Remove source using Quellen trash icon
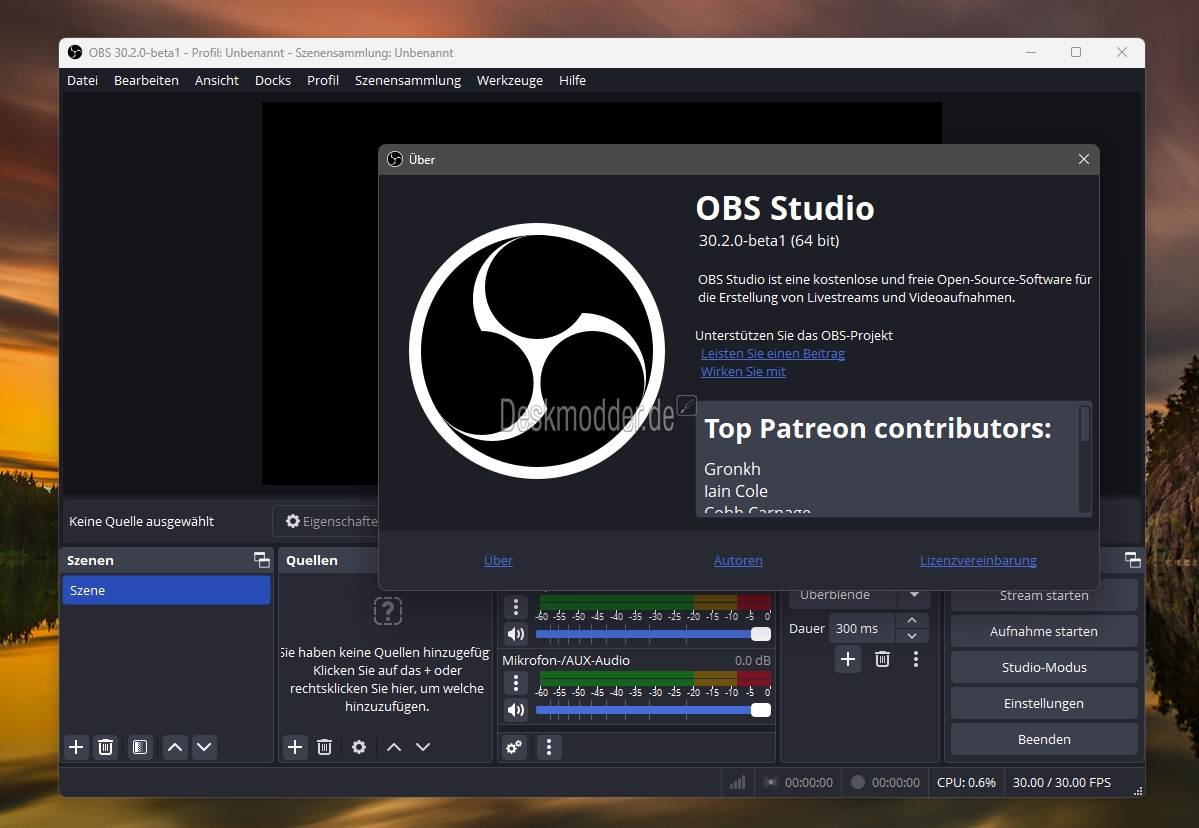Viewport: 1199px width, 828px height. tap(324, 747)
